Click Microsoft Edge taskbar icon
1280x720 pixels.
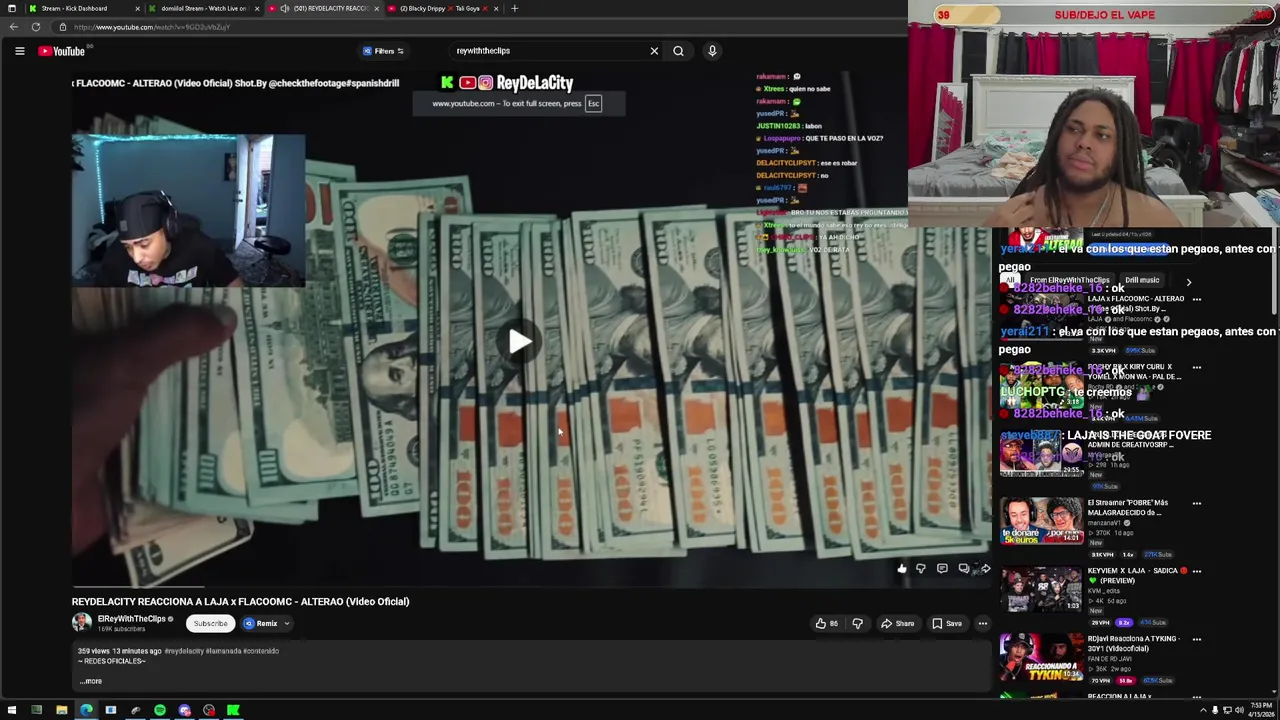tap(86, 710)
